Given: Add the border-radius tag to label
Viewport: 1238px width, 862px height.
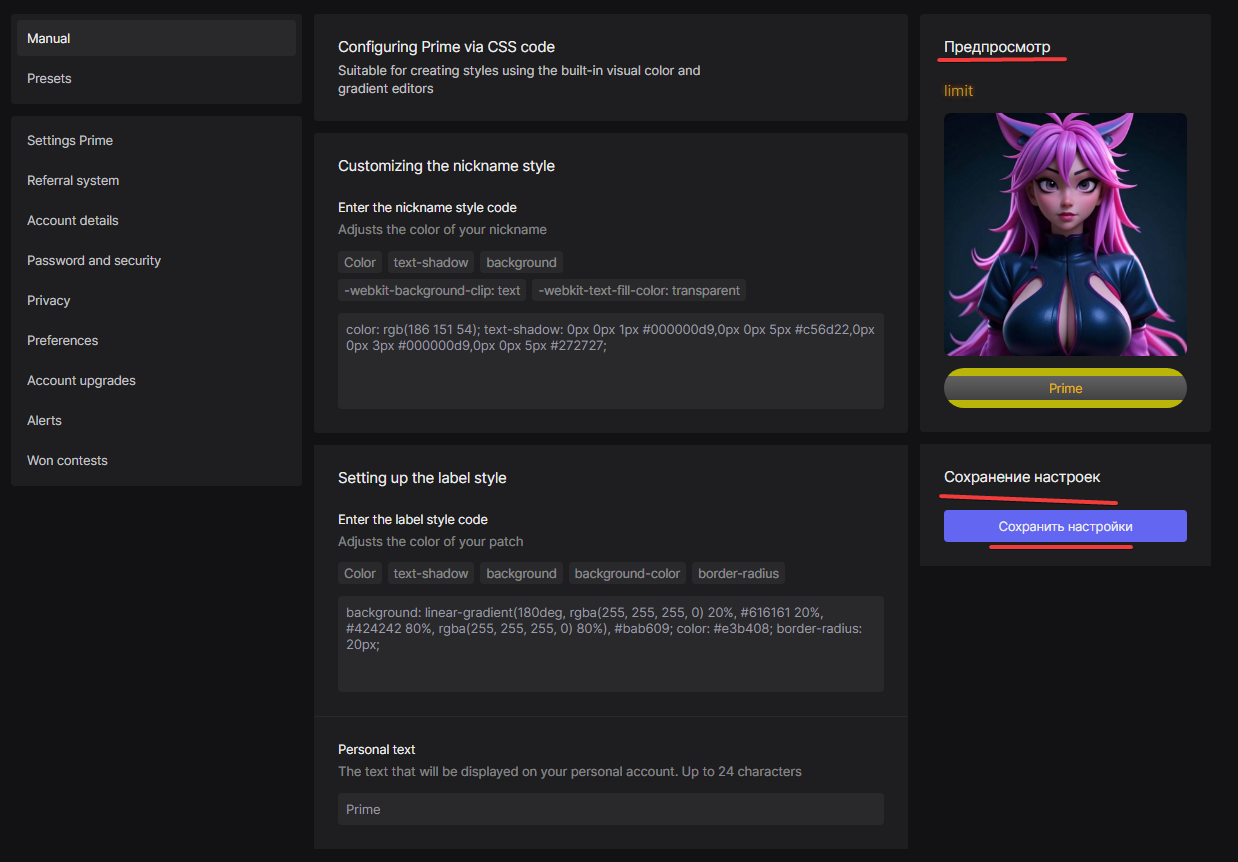Looking at the screenshot, I should tap(738, 573).
